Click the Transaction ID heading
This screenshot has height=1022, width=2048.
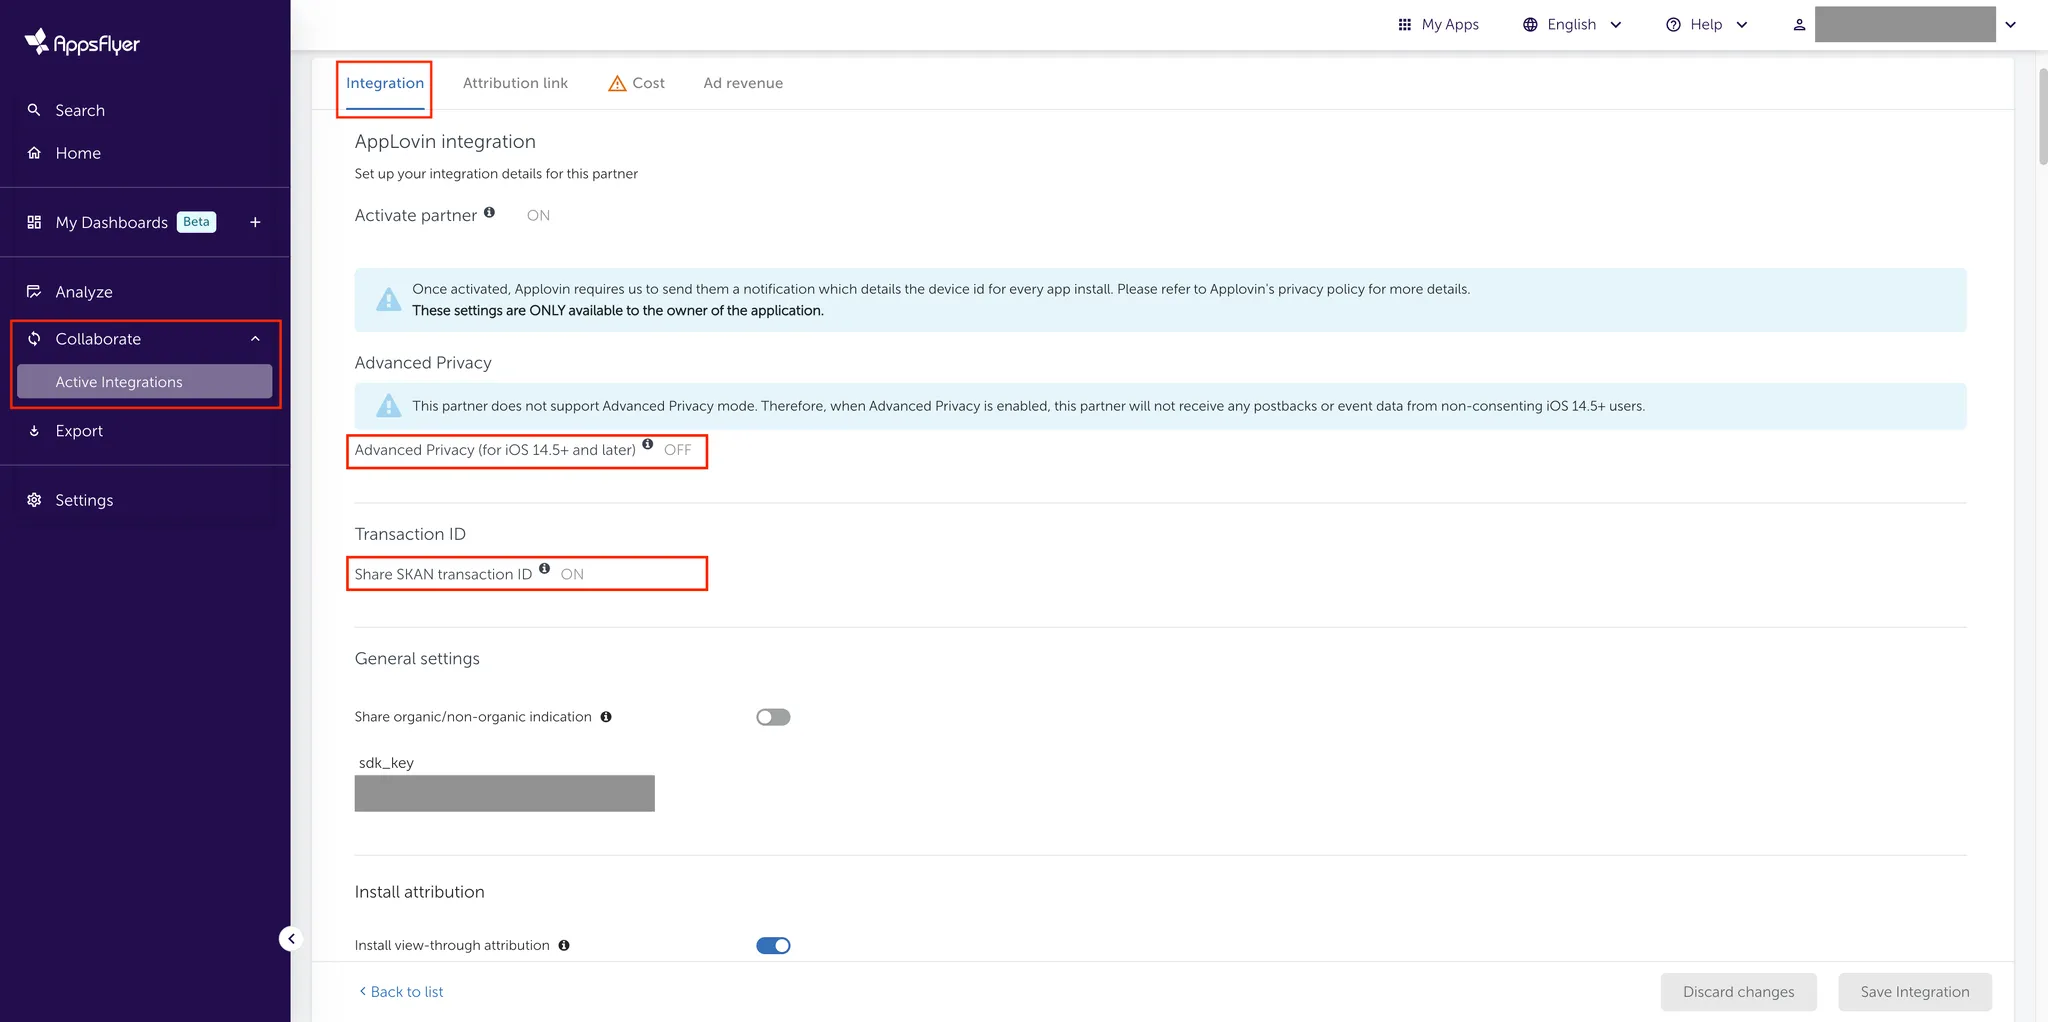[410, 534]
